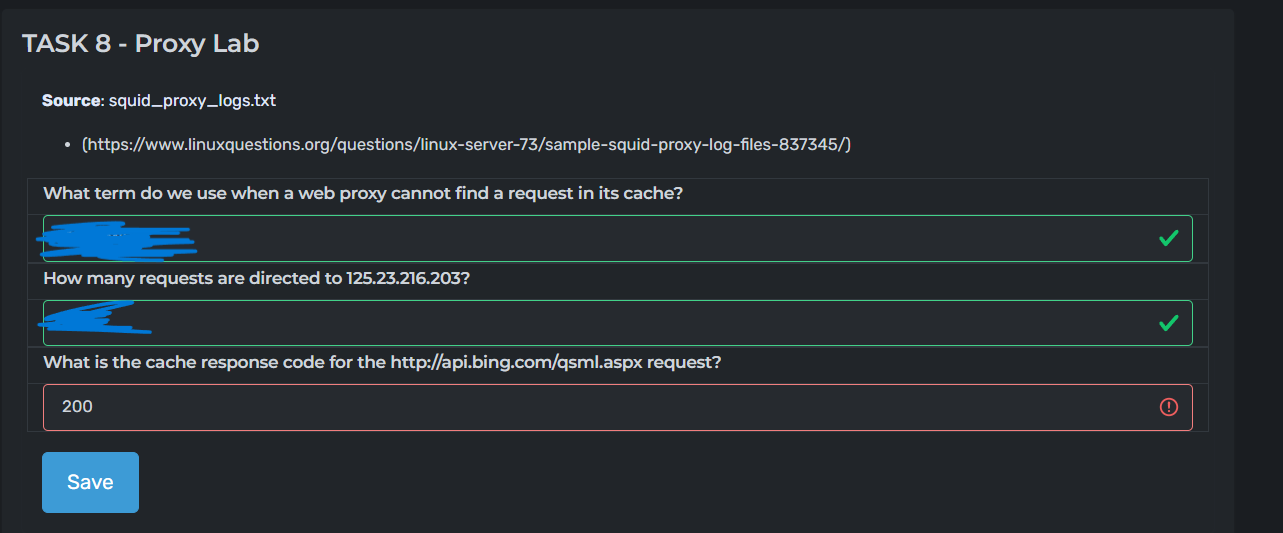The image size is (1283, 533).
Task: Click the blue scribble covering the second answer
Action: 92,318
